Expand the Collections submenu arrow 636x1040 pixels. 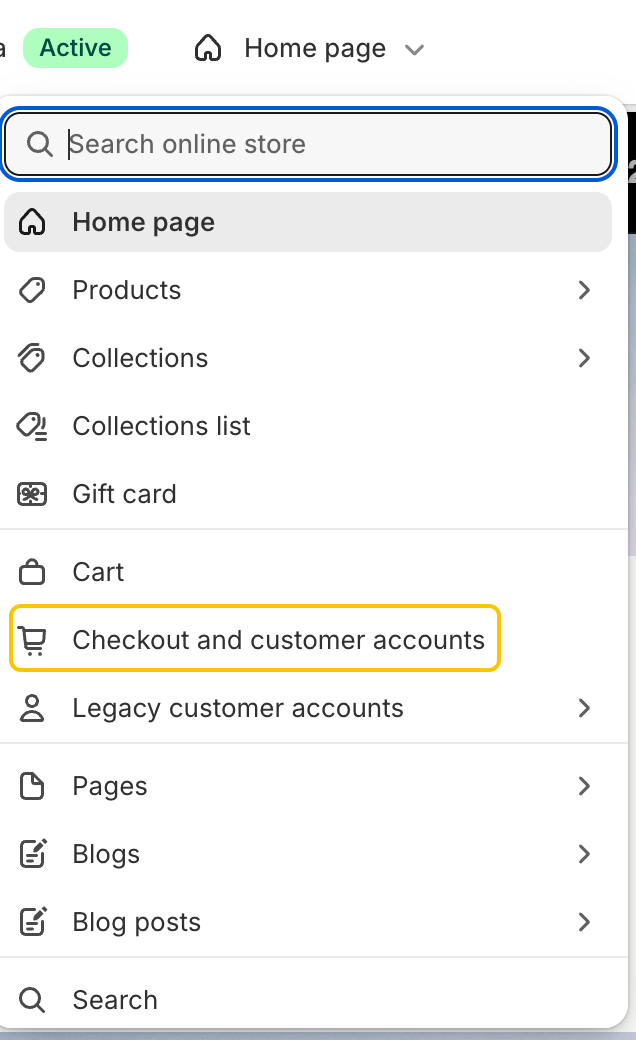point(584,358)
